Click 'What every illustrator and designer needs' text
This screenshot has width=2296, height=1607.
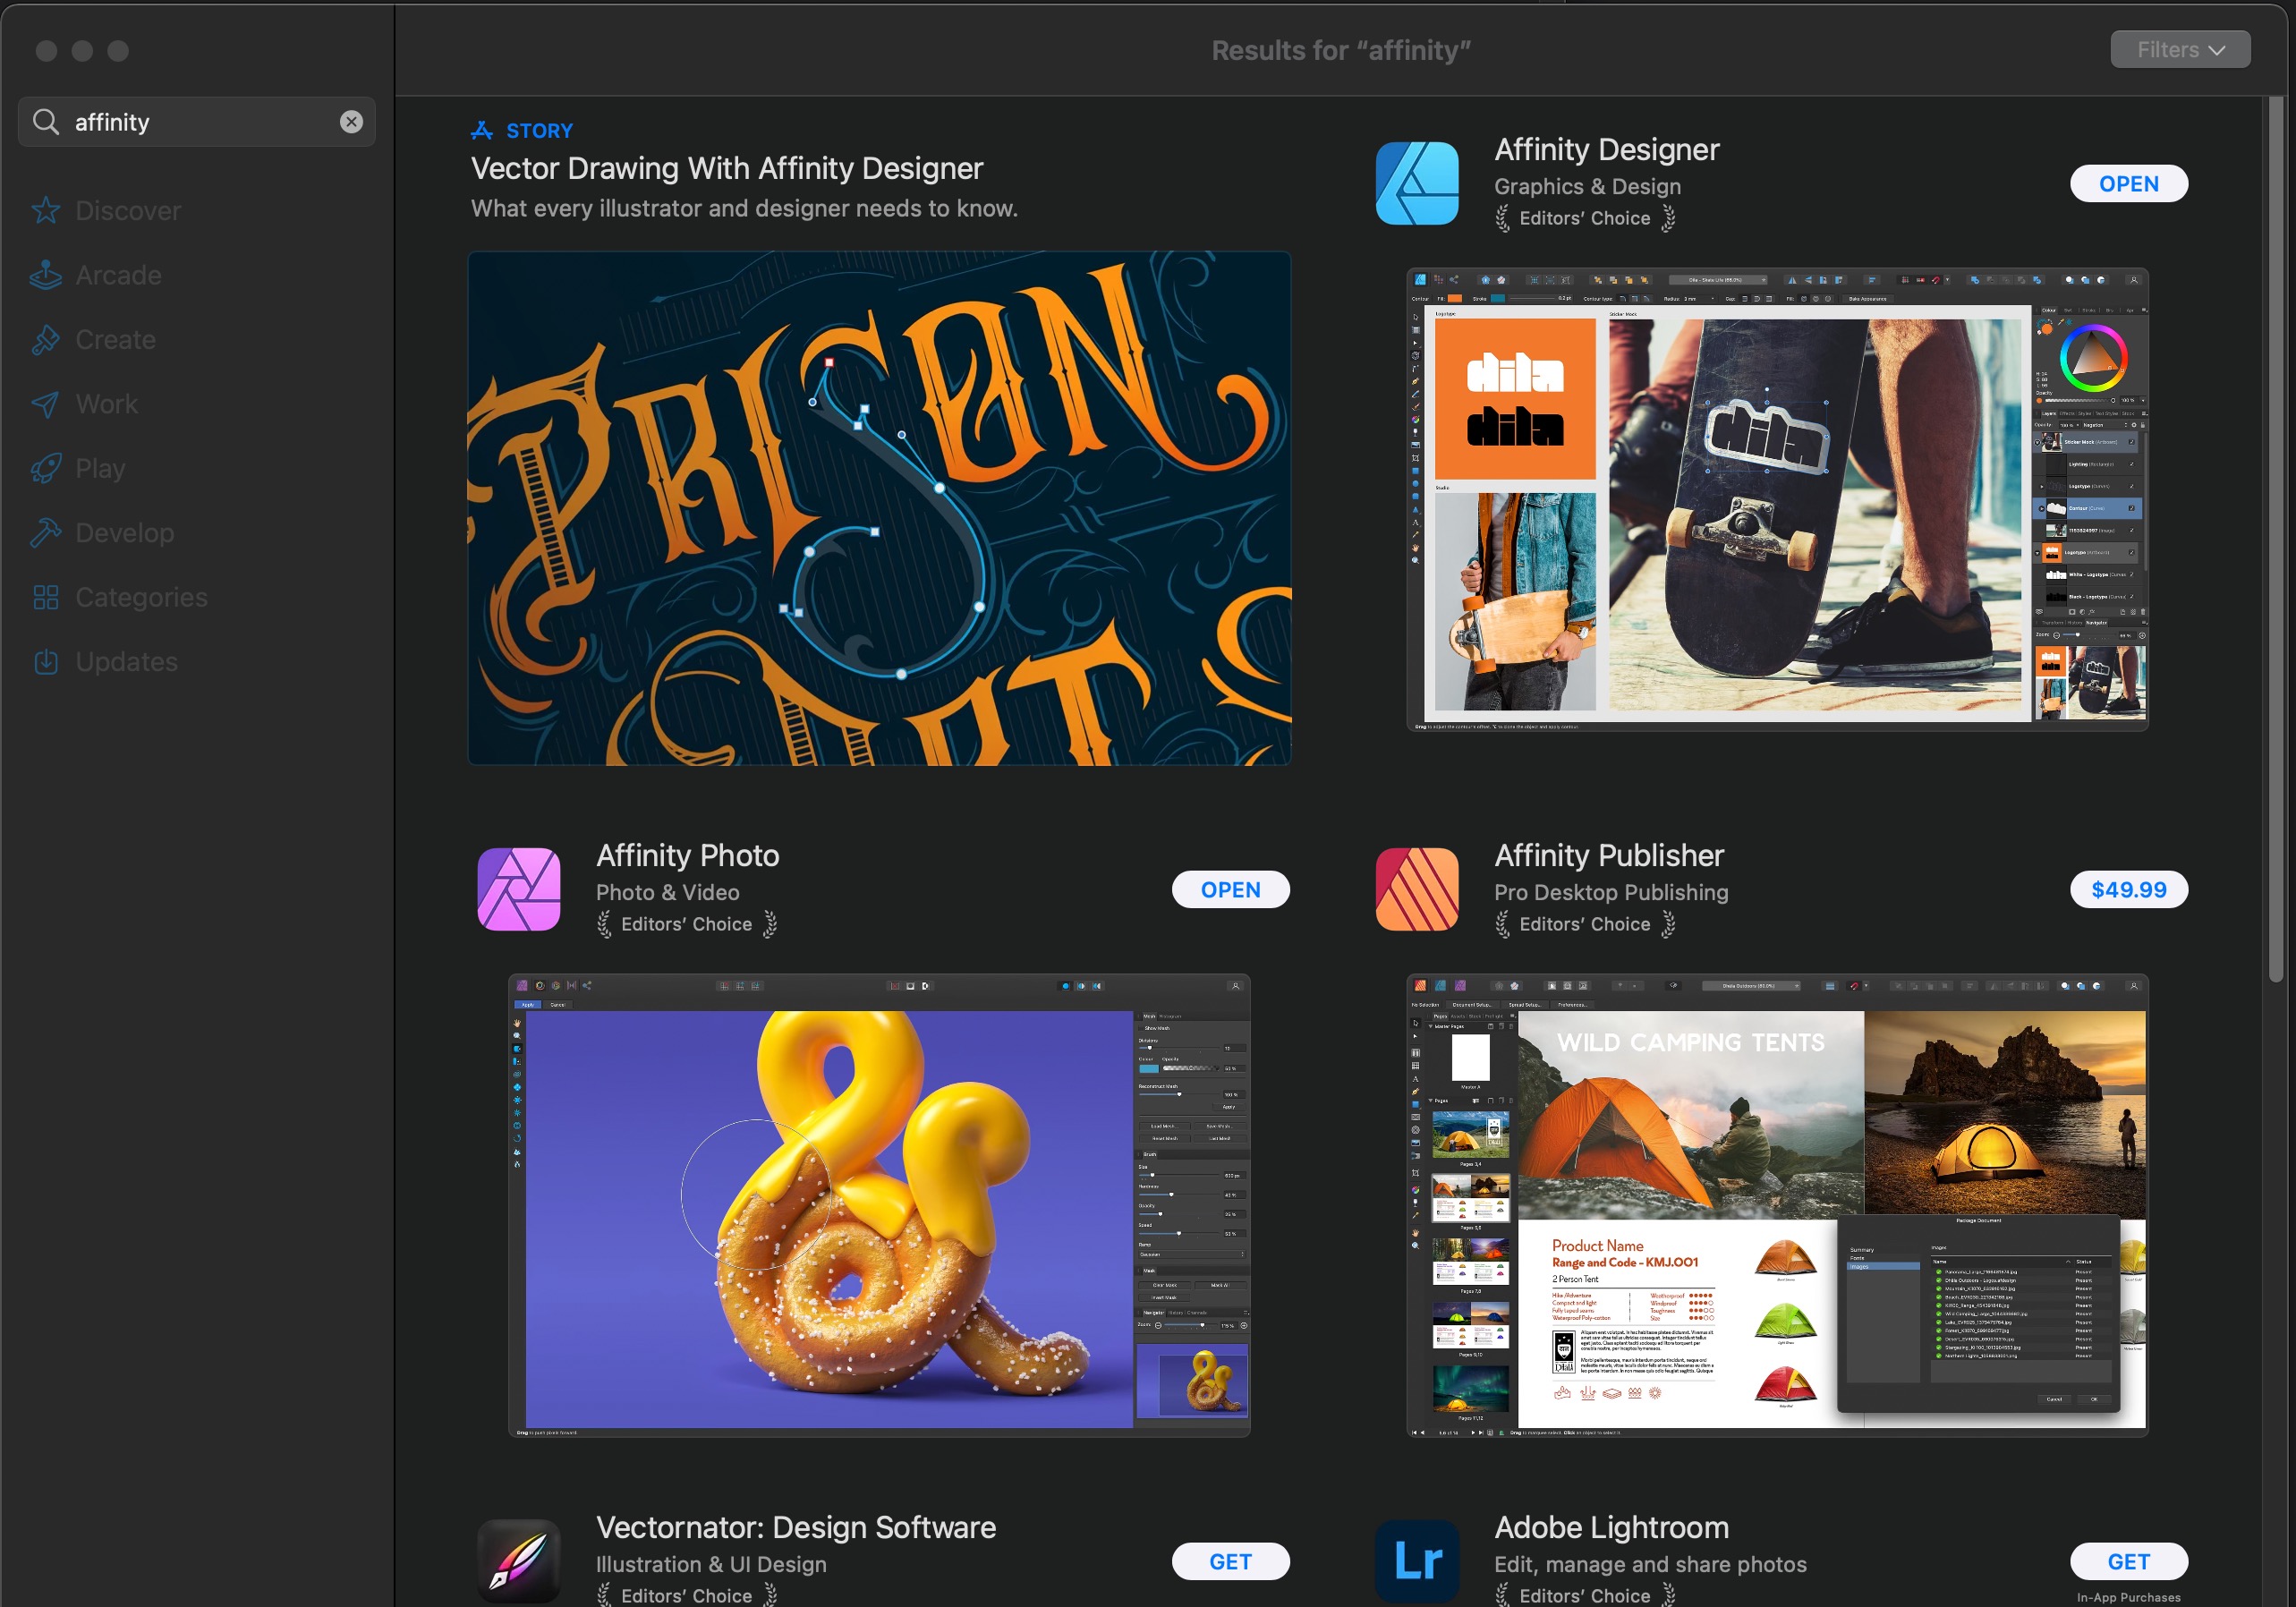(x=744, y=208)
